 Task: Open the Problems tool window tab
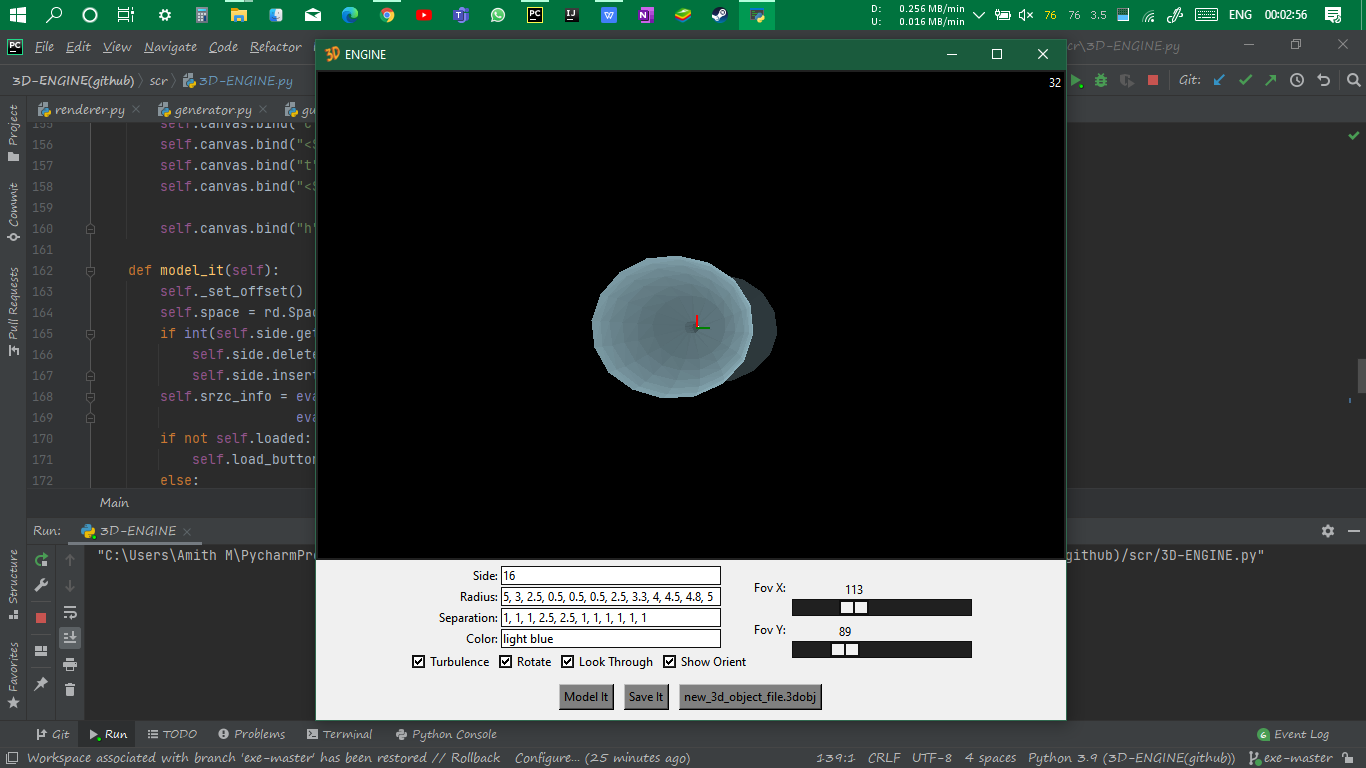251,734
